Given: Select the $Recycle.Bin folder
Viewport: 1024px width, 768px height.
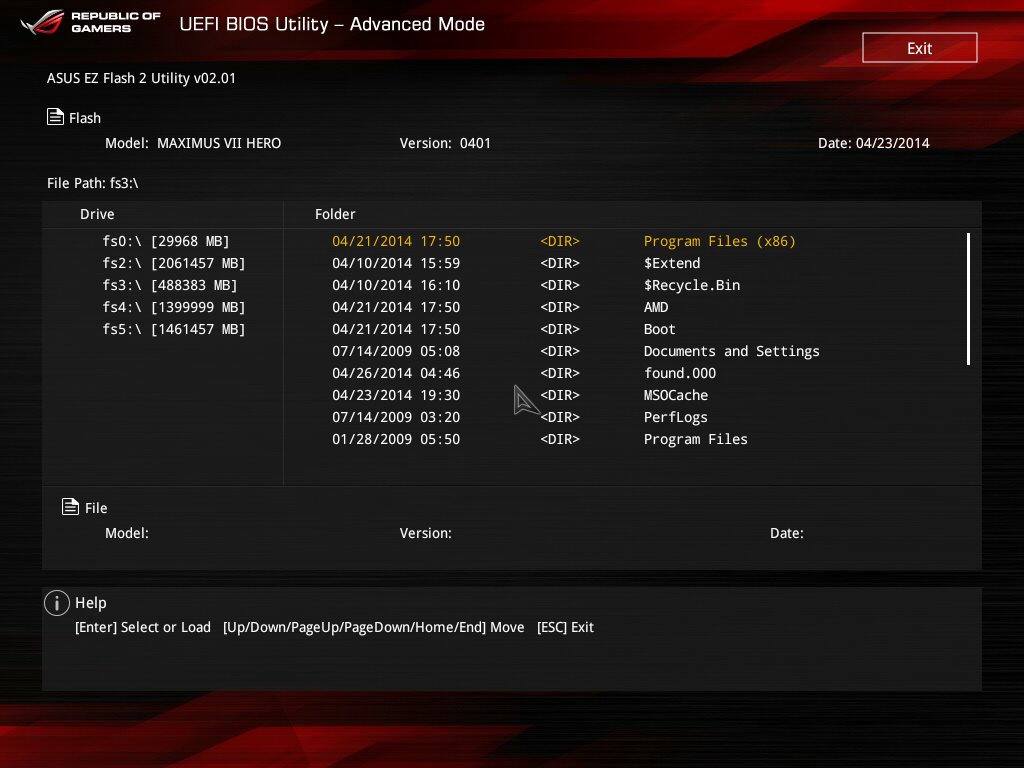Looking at the screenshot, I should tap(692, 285).
